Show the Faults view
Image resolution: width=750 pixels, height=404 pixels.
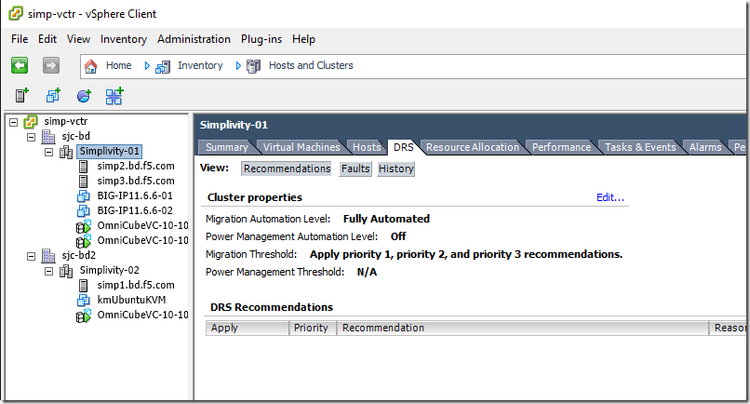(355, 169)
